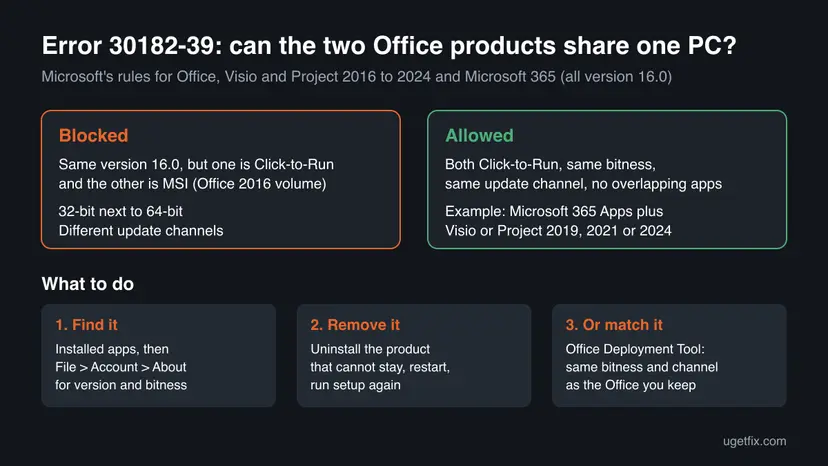The image size is (828, 466).
Task: Click the text 'Installed apps, then'
Action: click(x=112, y=349)
